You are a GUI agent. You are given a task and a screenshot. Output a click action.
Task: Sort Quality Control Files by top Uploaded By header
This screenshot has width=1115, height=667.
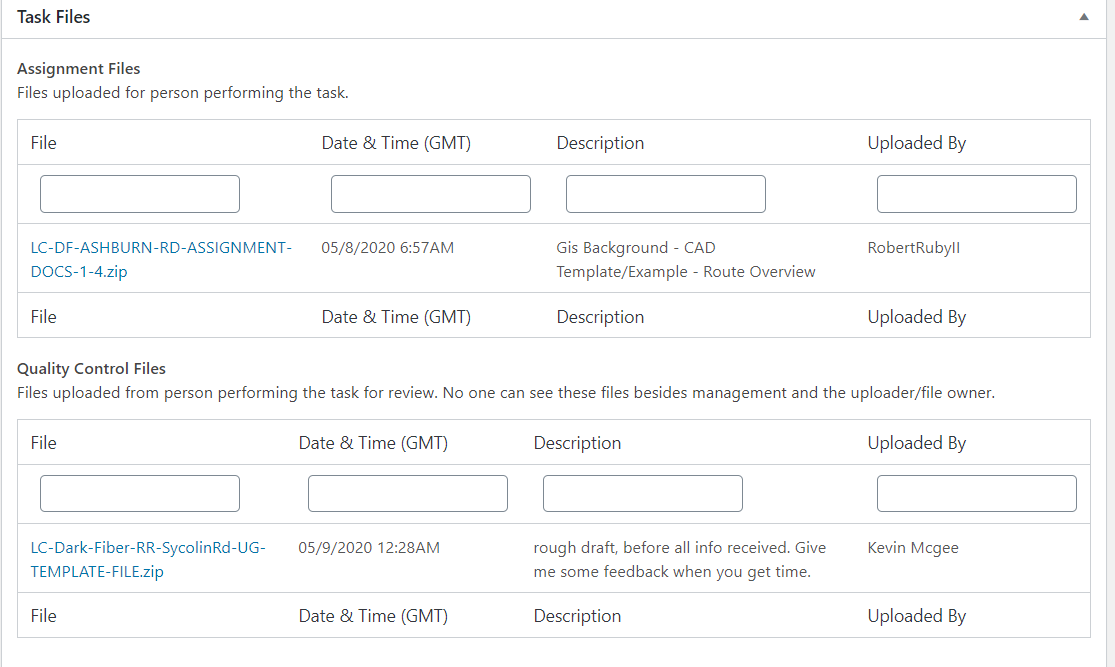[916, 443]
